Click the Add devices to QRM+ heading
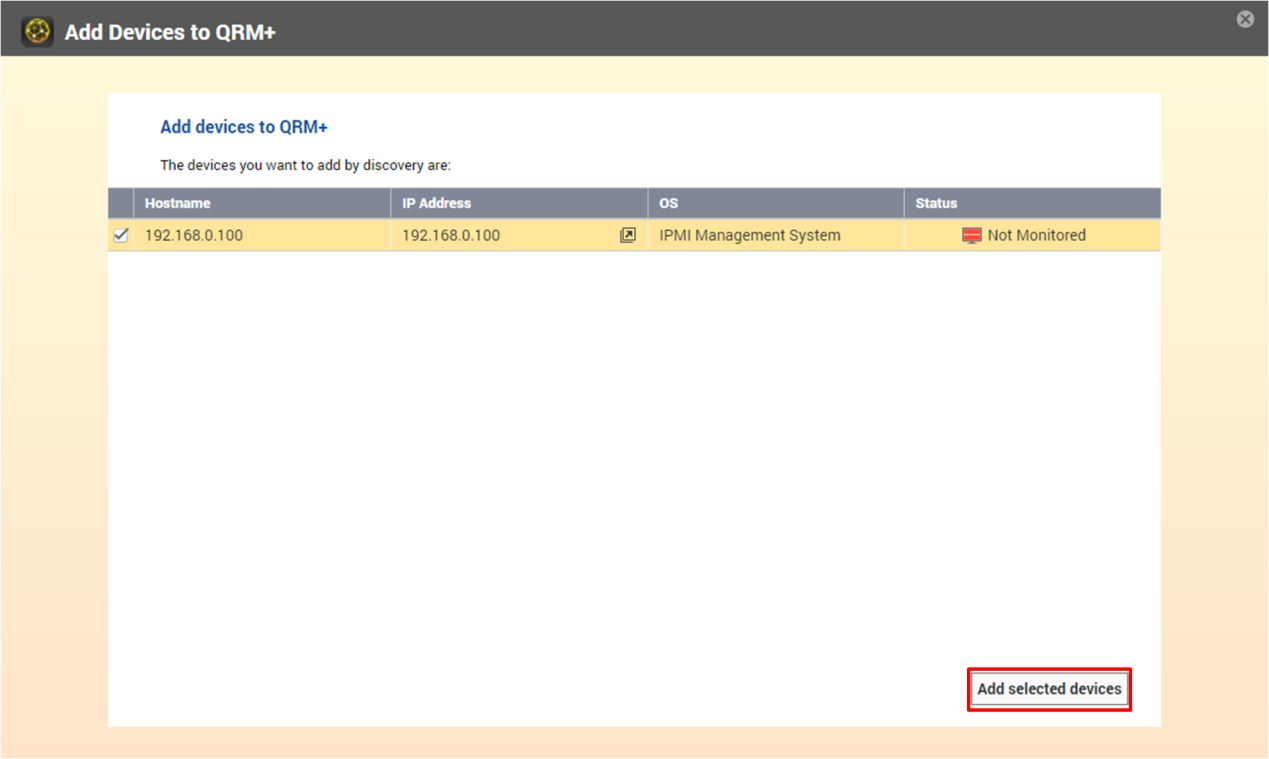The image size is (1269, 759). pos(244,127)
